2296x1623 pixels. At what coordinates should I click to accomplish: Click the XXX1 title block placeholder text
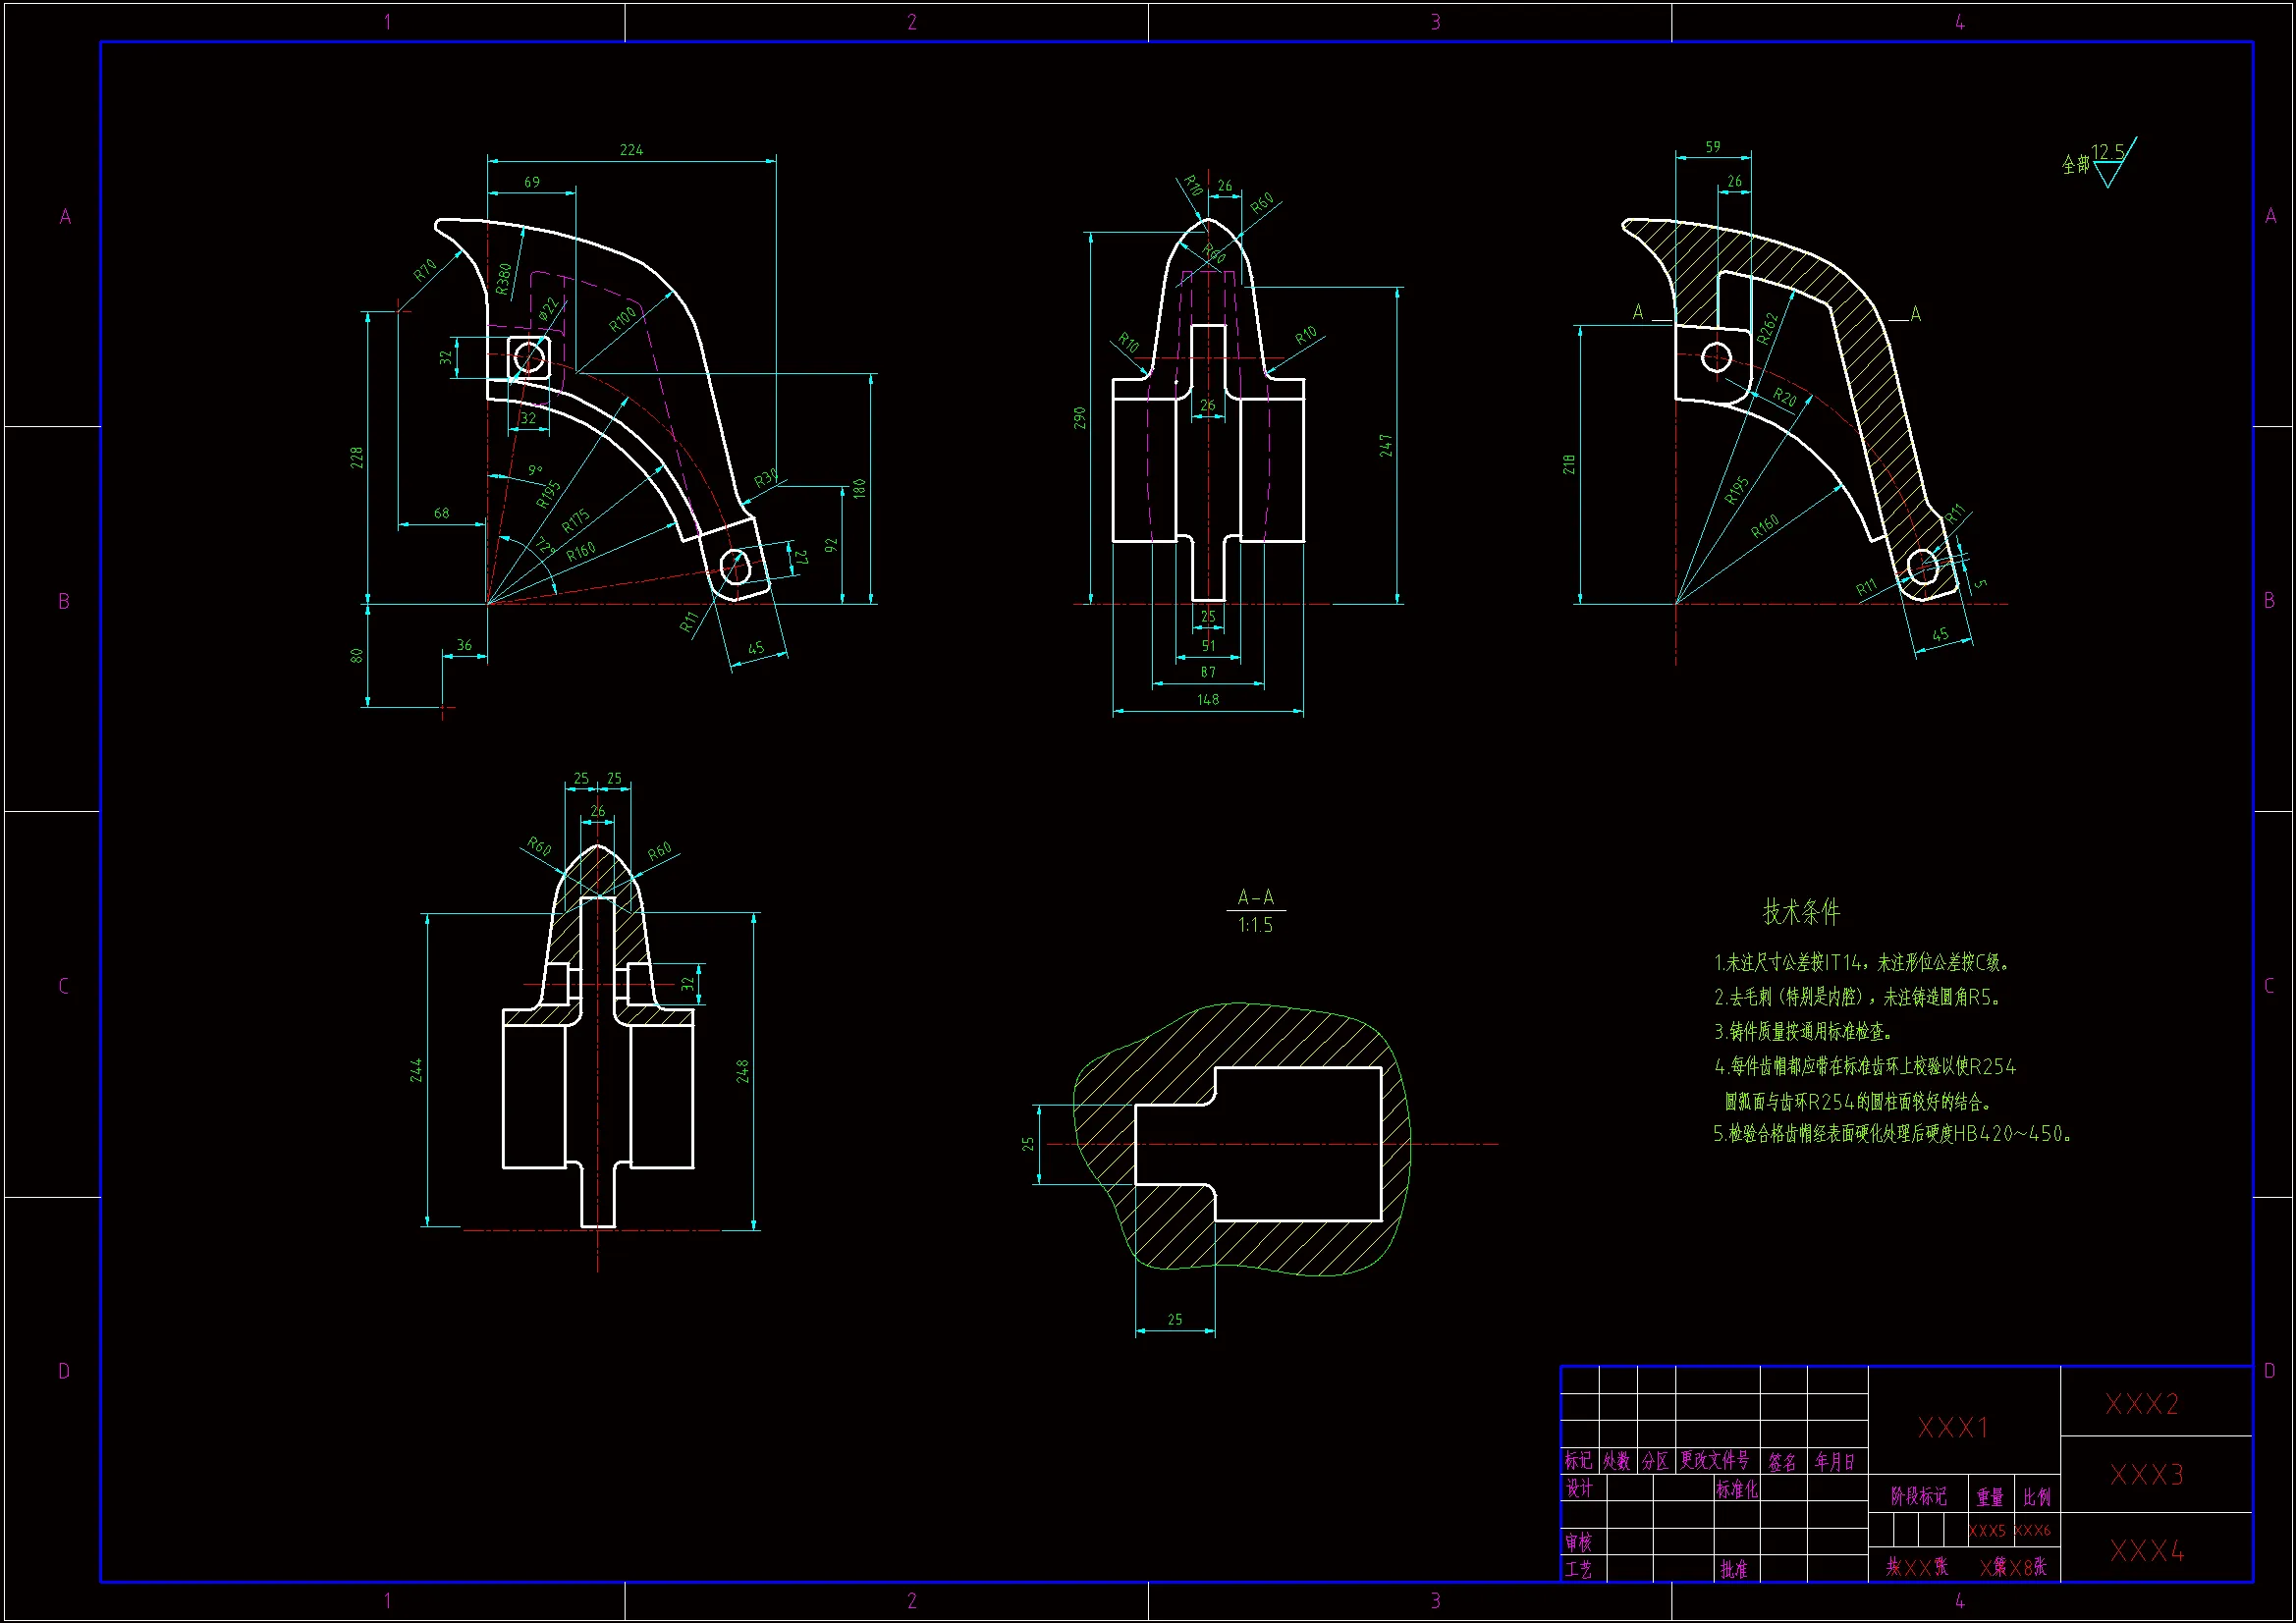click(x=1952, y=1427)
